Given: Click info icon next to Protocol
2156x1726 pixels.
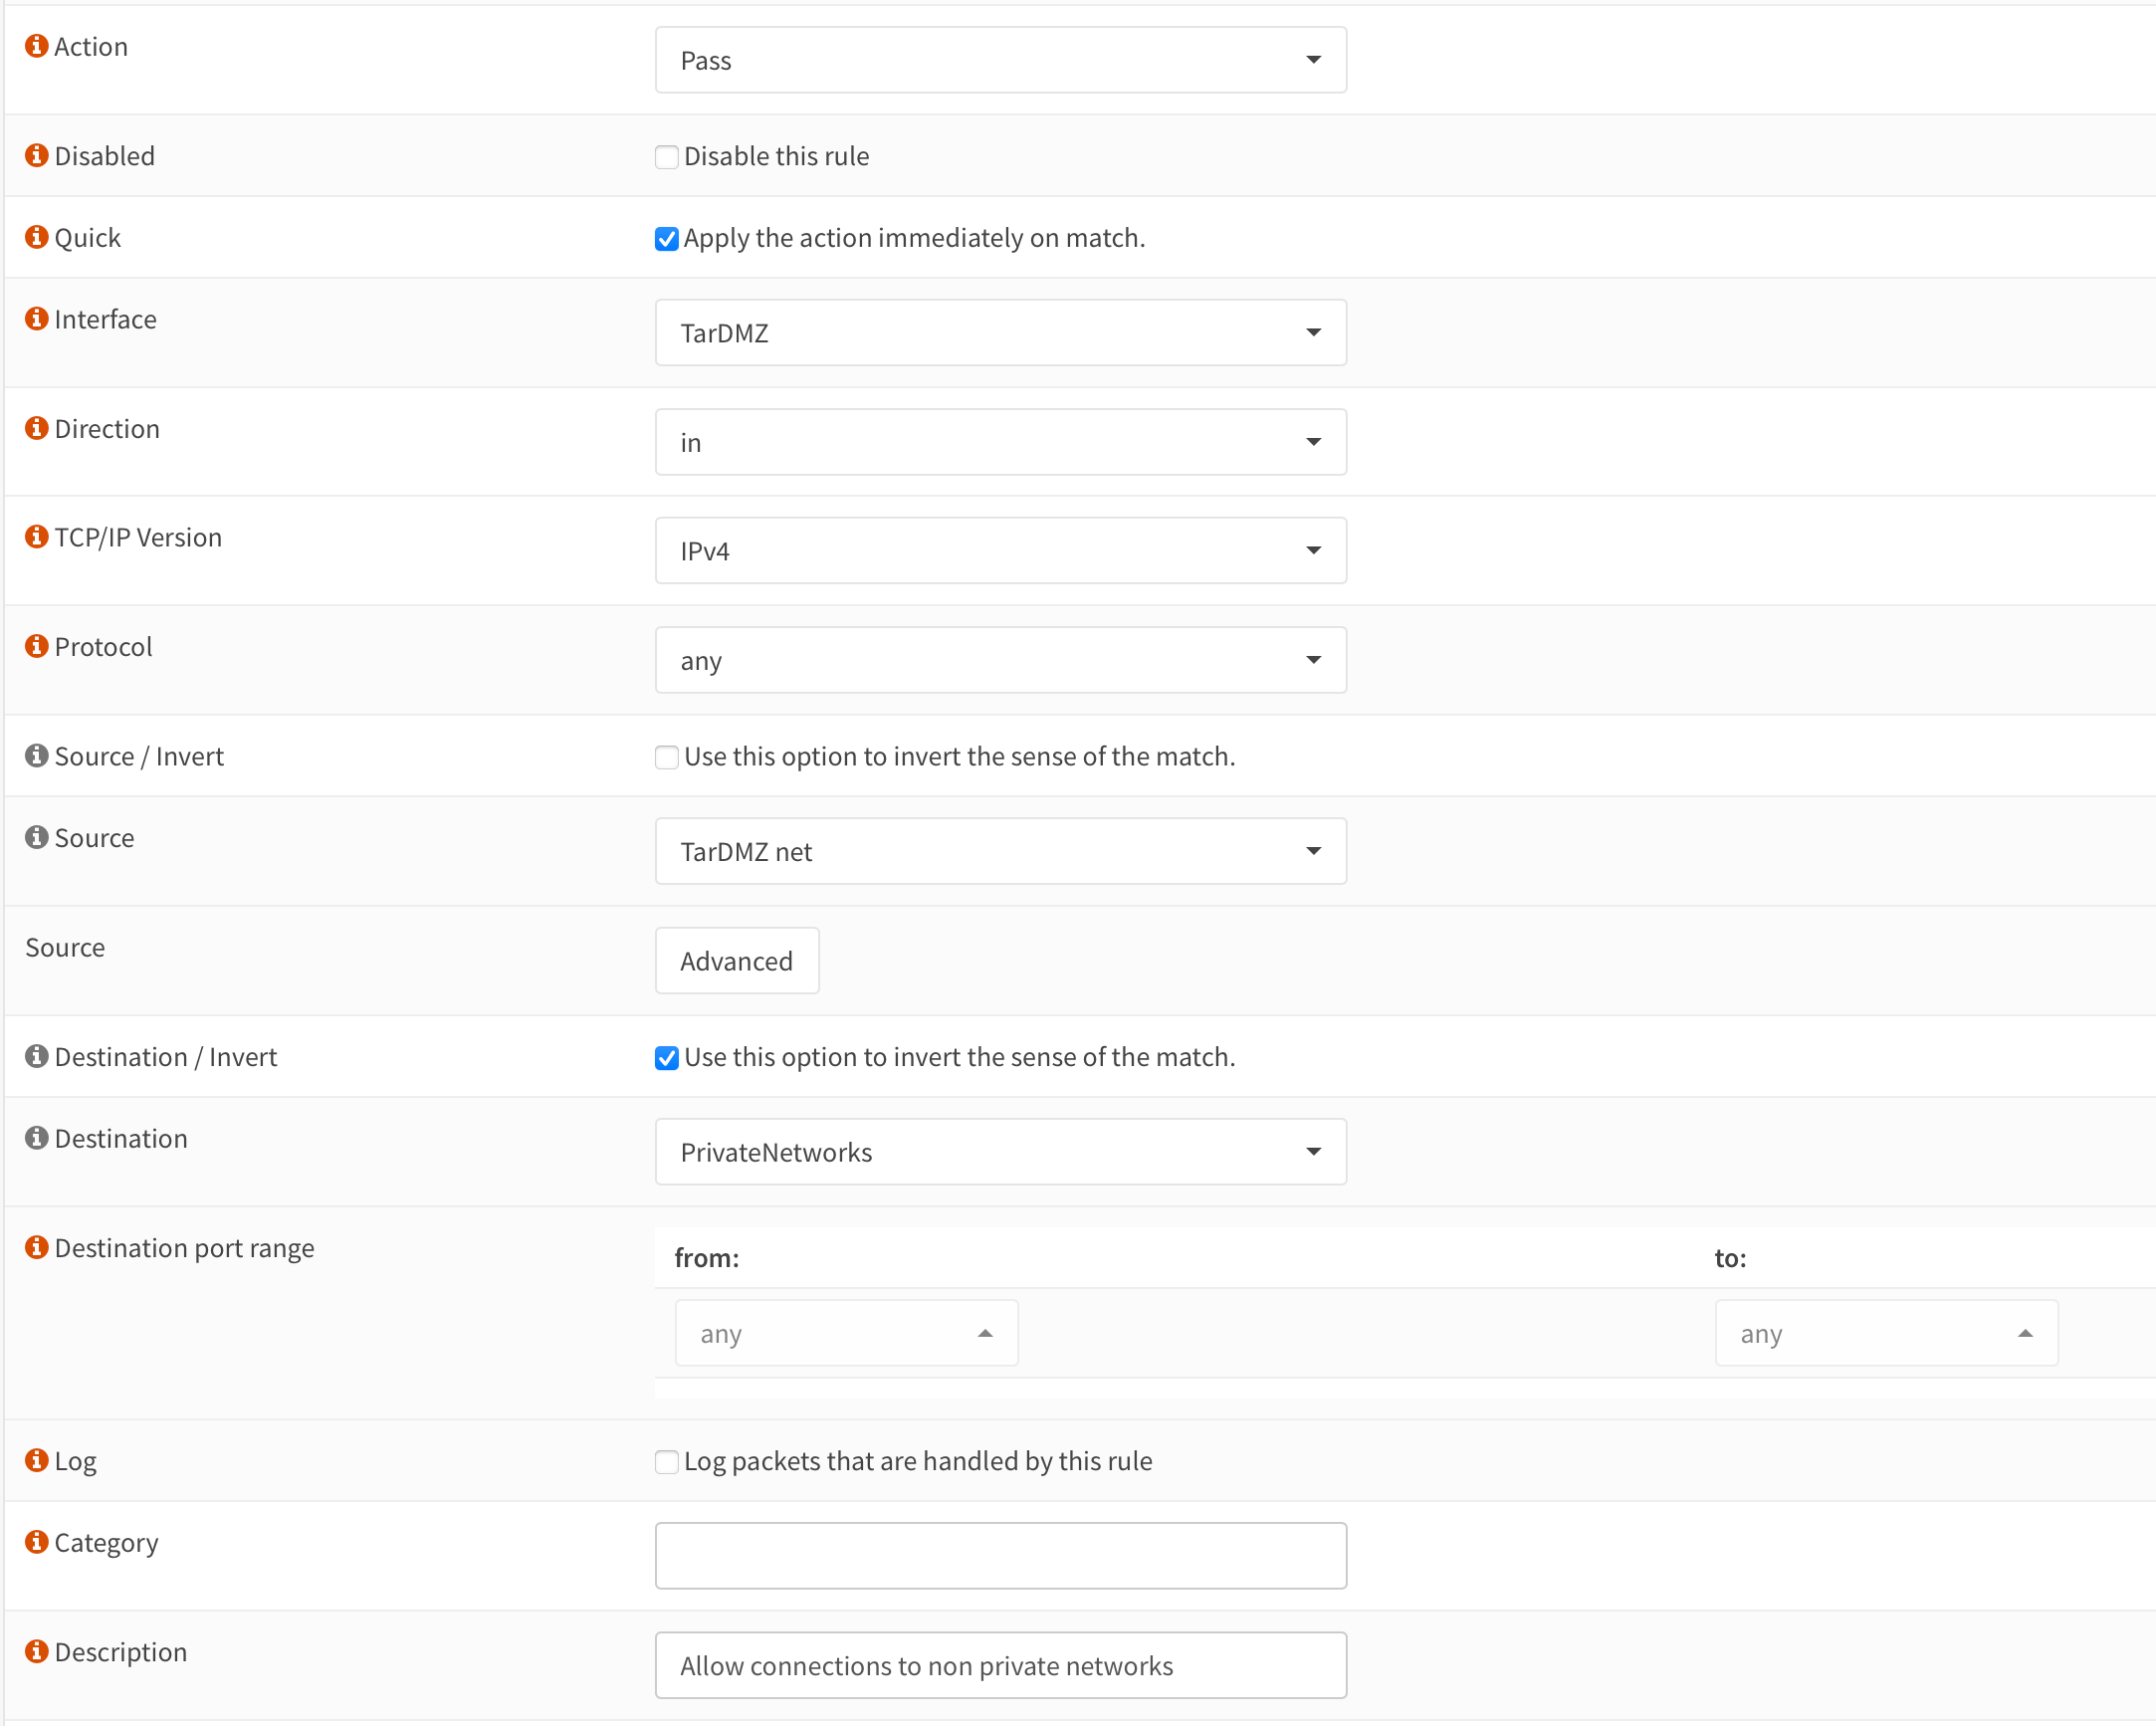Looking at the screenshot, I should click(36, 646).
